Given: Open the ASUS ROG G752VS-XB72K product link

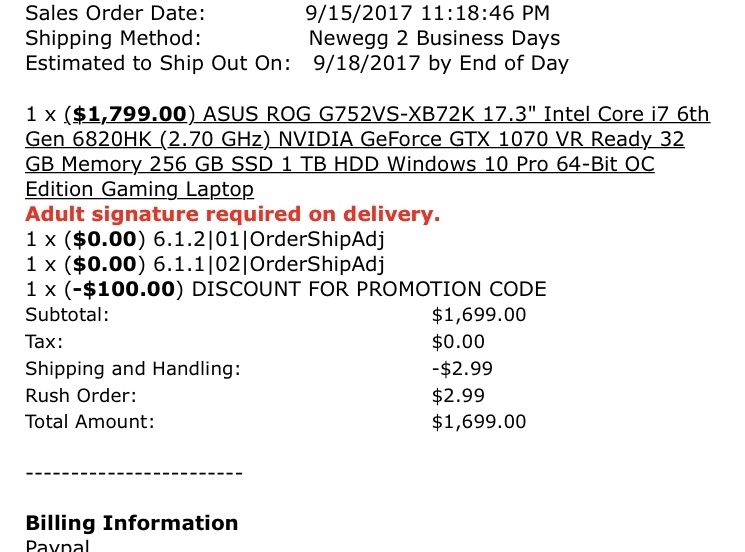Looking at the screenshot, I should coord(368,152).
